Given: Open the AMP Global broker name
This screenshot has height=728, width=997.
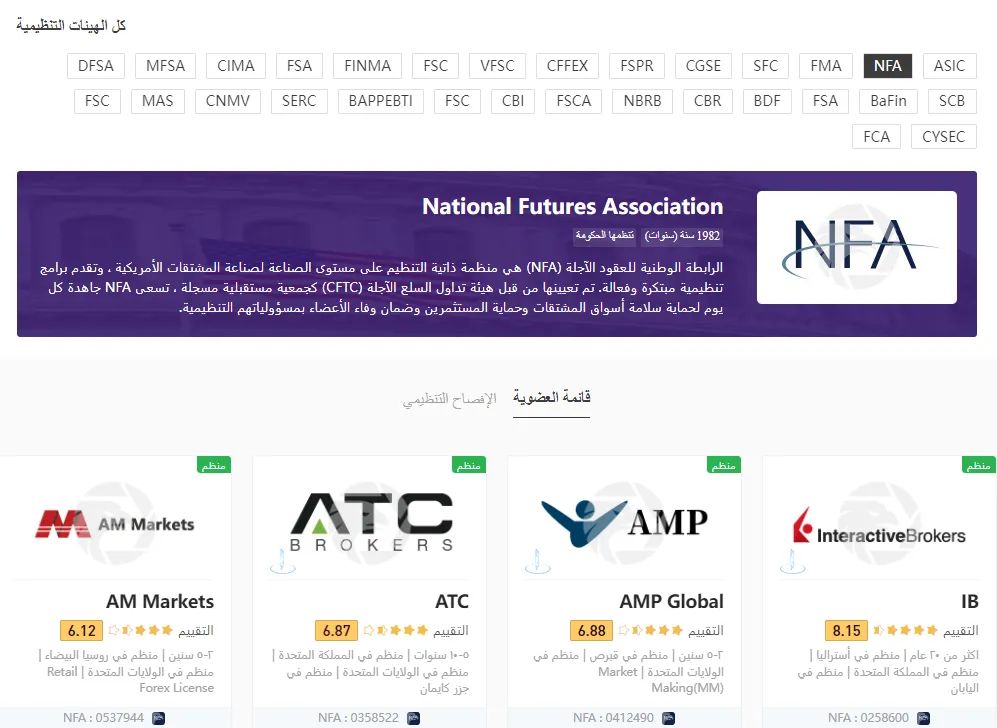Looking at the screenshot, I should [x=671, y=601].
